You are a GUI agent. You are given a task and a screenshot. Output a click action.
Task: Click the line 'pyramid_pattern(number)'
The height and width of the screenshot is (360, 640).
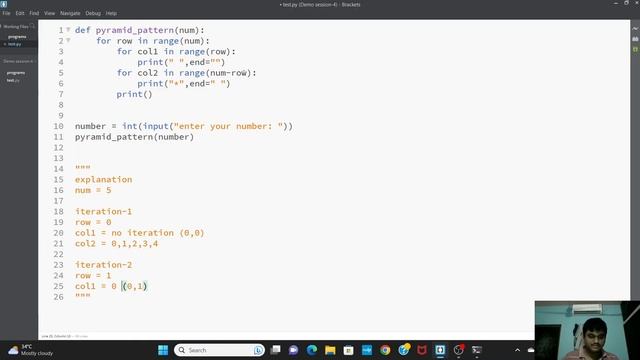(134, 137)
